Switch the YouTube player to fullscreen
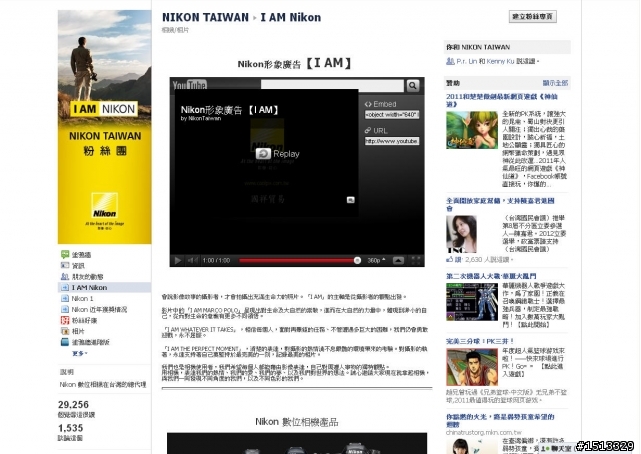 tap(415, 260)
